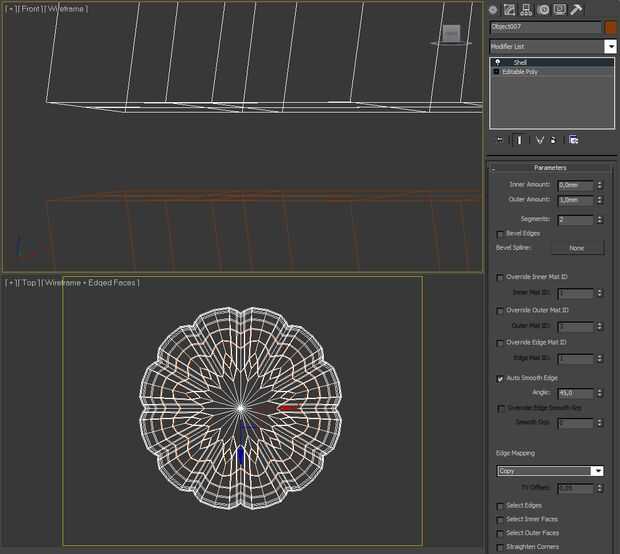
Task: Click the Bevel Spline None button
Action: [x=576, y=247]
